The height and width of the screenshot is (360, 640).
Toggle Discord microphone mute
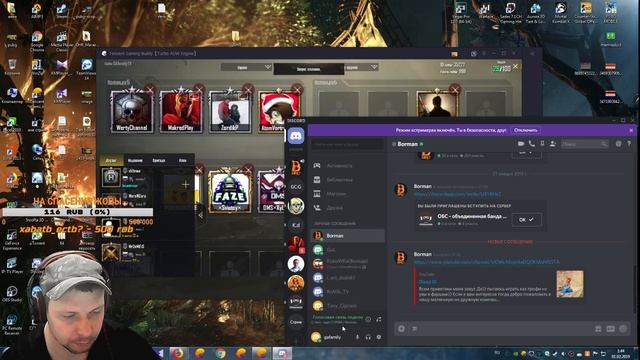coord(357,337)
